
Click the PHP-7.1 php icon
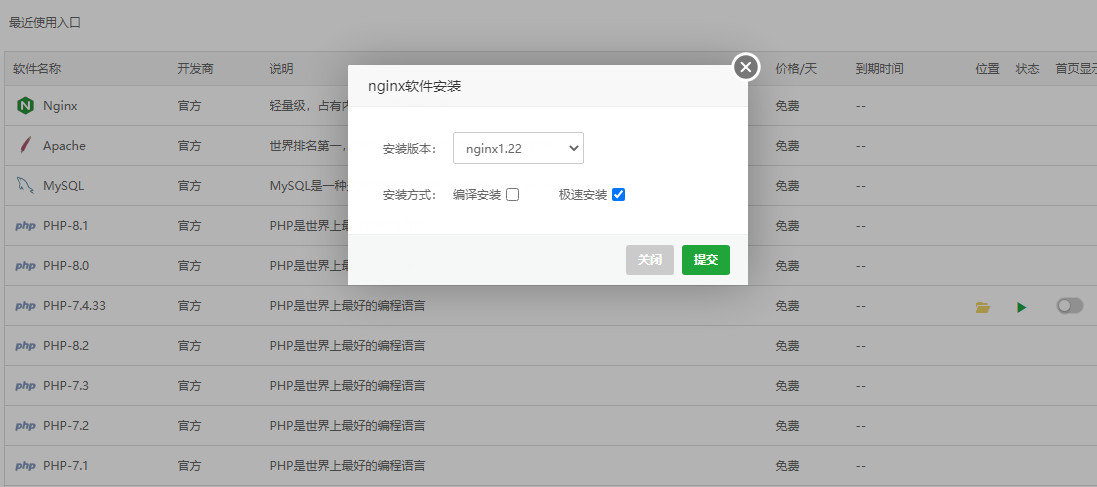(x=25, y=466)
